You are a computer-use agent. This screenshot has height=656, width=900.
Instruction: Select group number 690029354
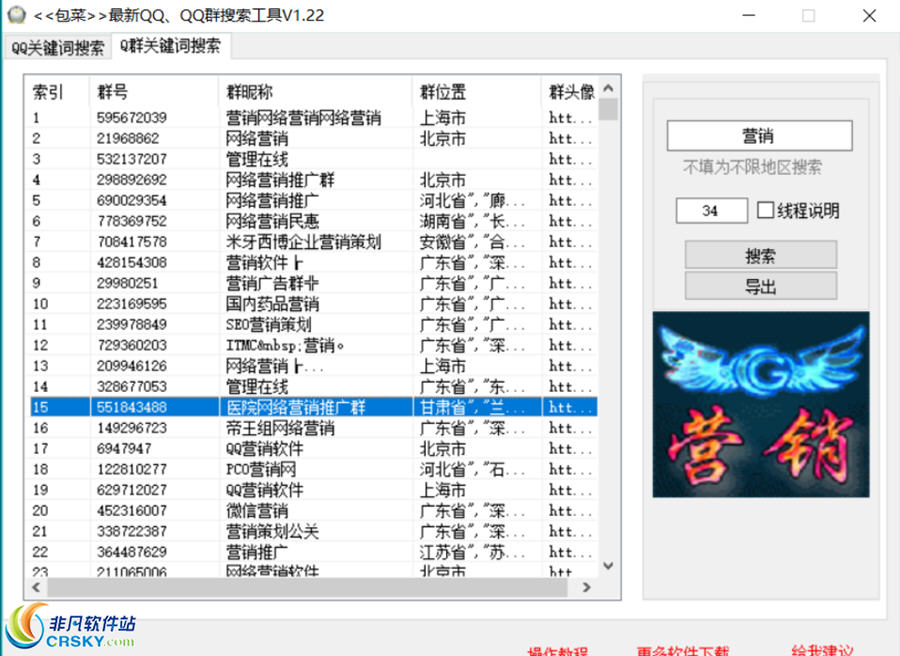click(313, 200)
